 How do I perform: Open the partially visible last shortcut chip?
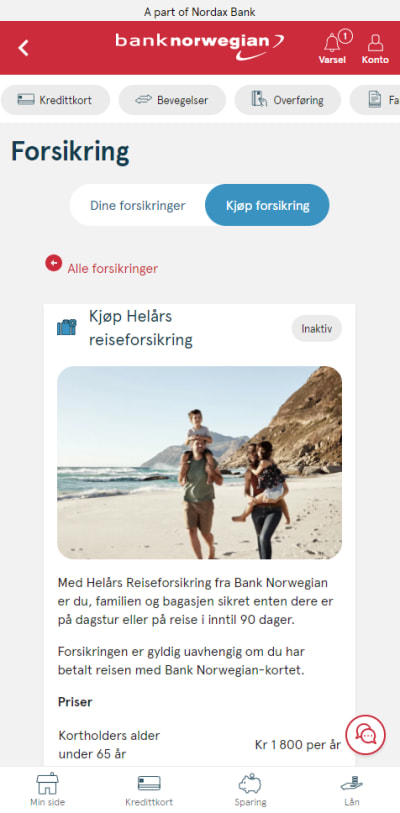(x=376, y=100)
